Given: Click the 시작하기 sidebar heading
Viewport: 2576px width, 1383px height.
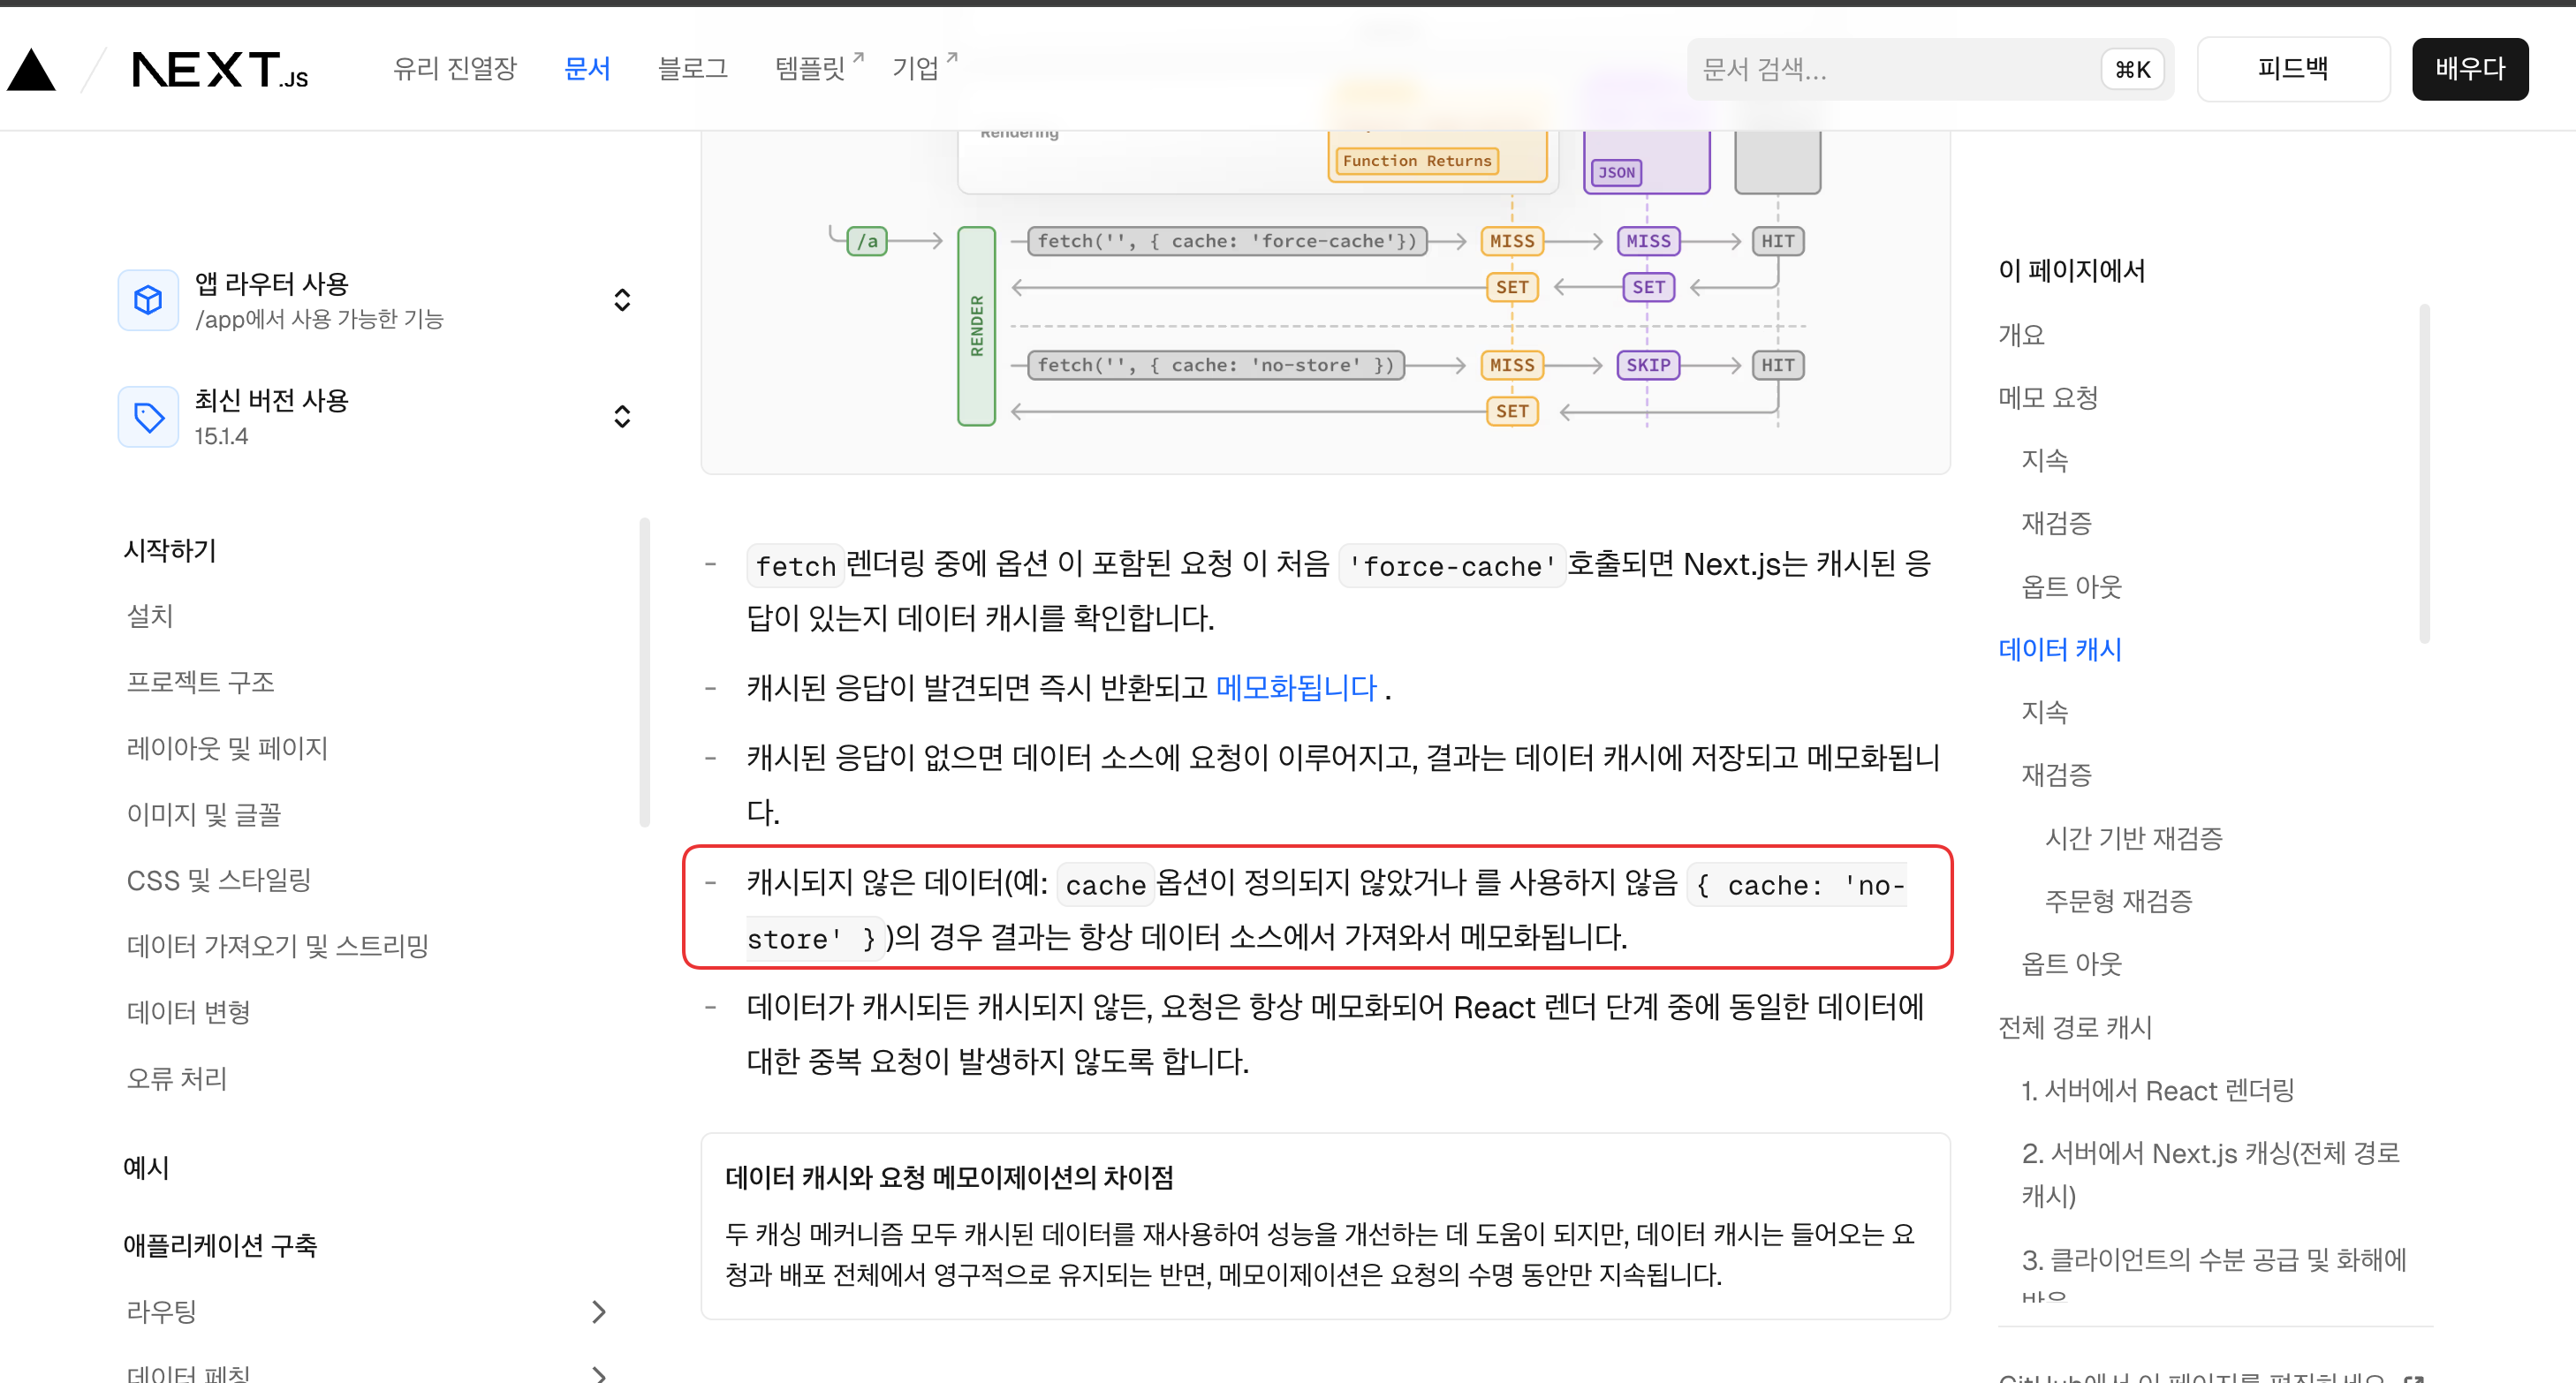Looking at the screenshot, I should click(170, 550).
